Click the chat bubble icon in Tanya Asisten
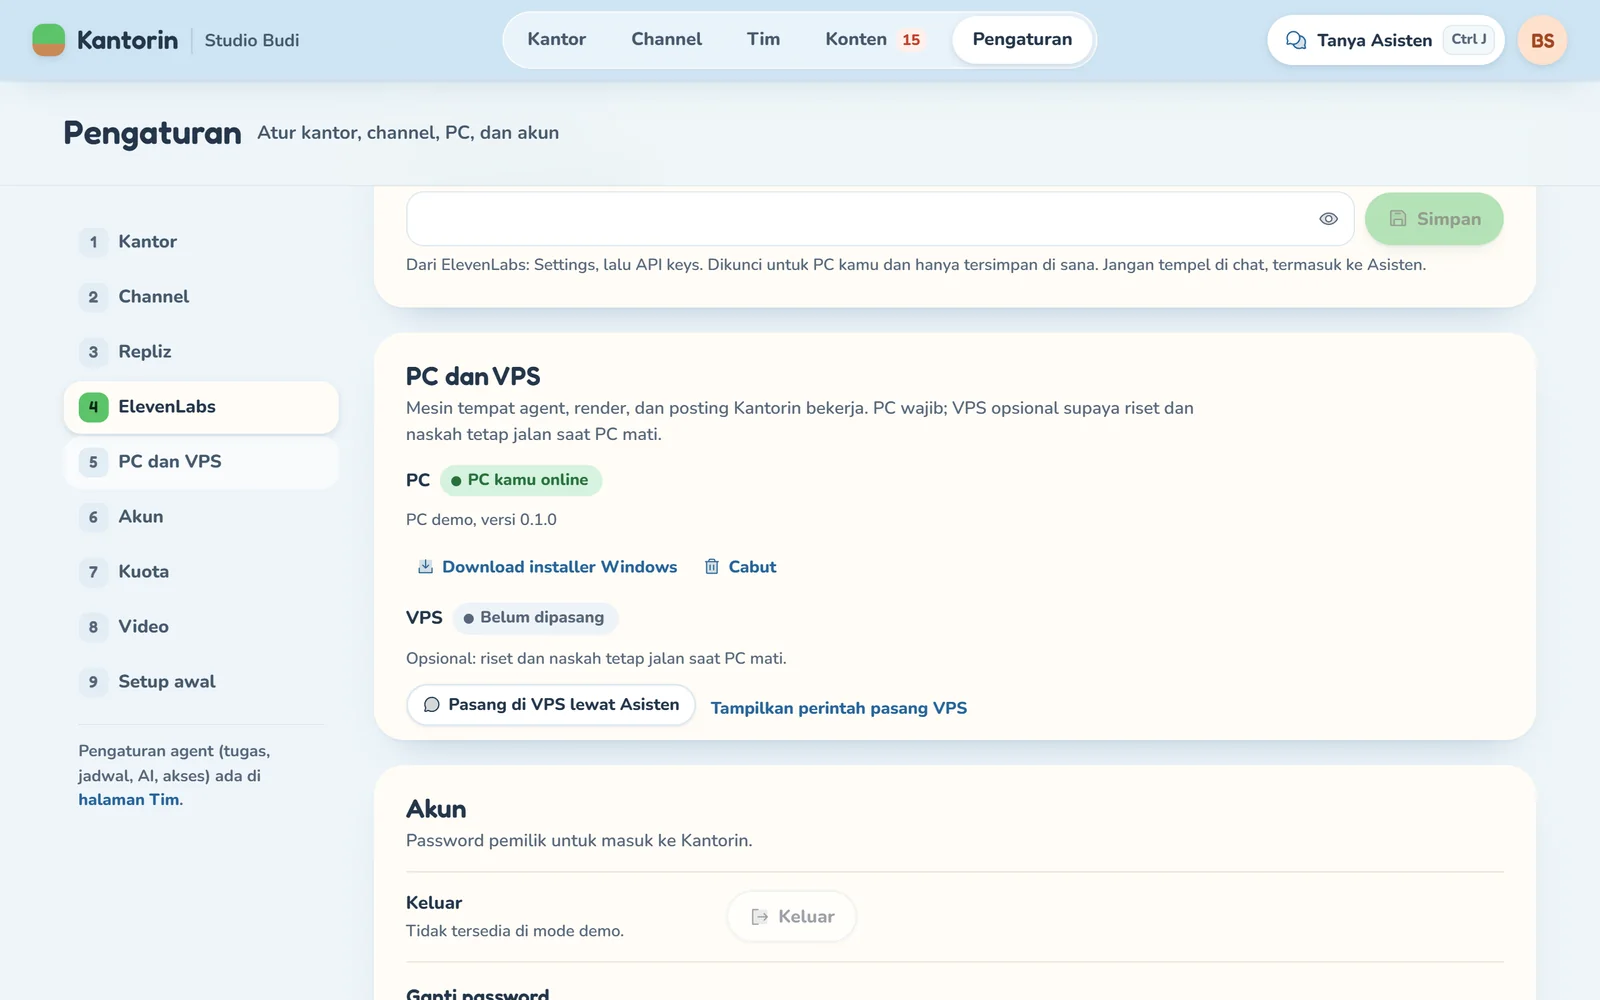The height and width of the screenshot is (1000, 1600). click(1296, 40)
